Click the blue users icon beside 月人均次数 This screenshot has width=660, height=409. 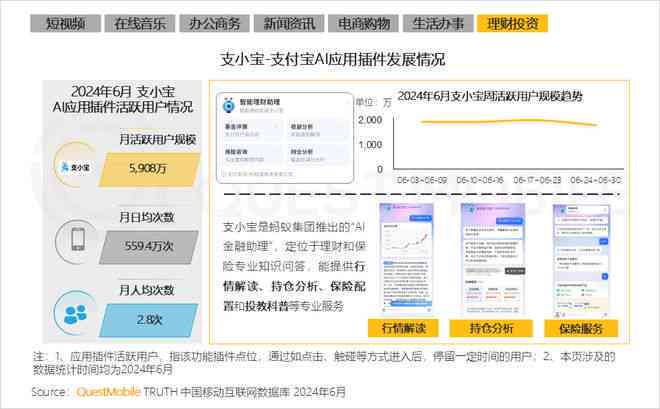pyautogui.click(x=76, y=313)
